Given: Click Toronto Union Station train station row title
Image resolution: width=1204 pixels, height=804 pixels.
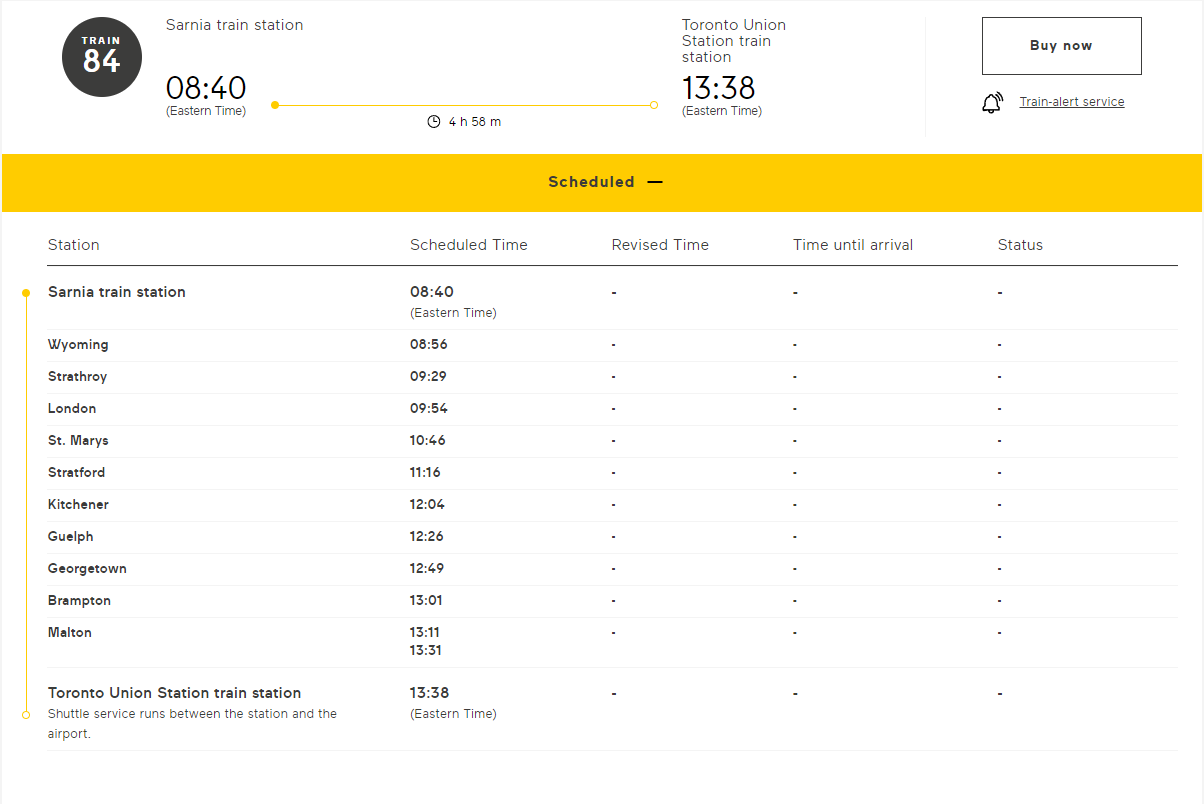Looking at the screenshot, I should click(174, 693).
